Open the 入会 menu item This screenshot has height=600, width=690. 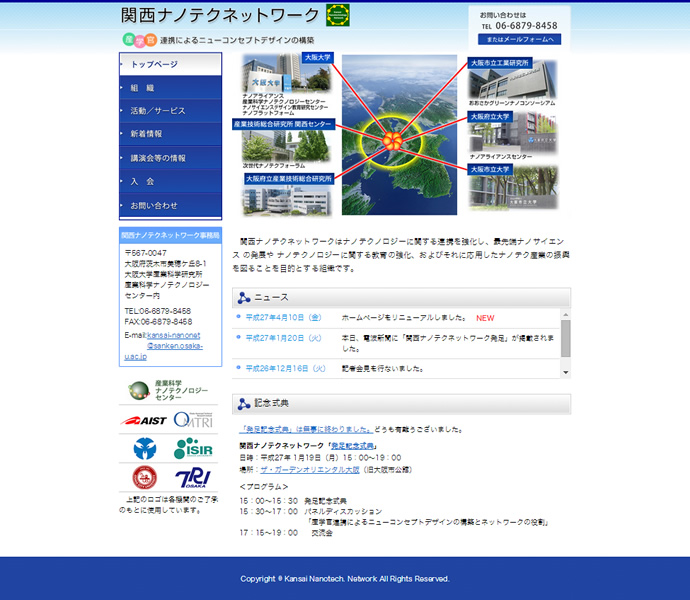170,181
